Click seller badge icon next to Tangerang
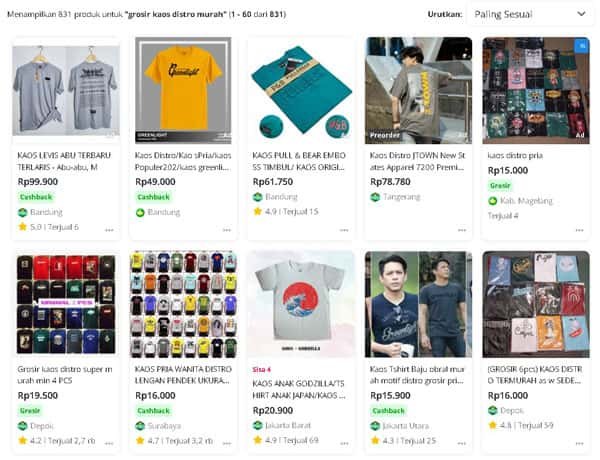The image size is (600, 460). [x=375, y=197]
